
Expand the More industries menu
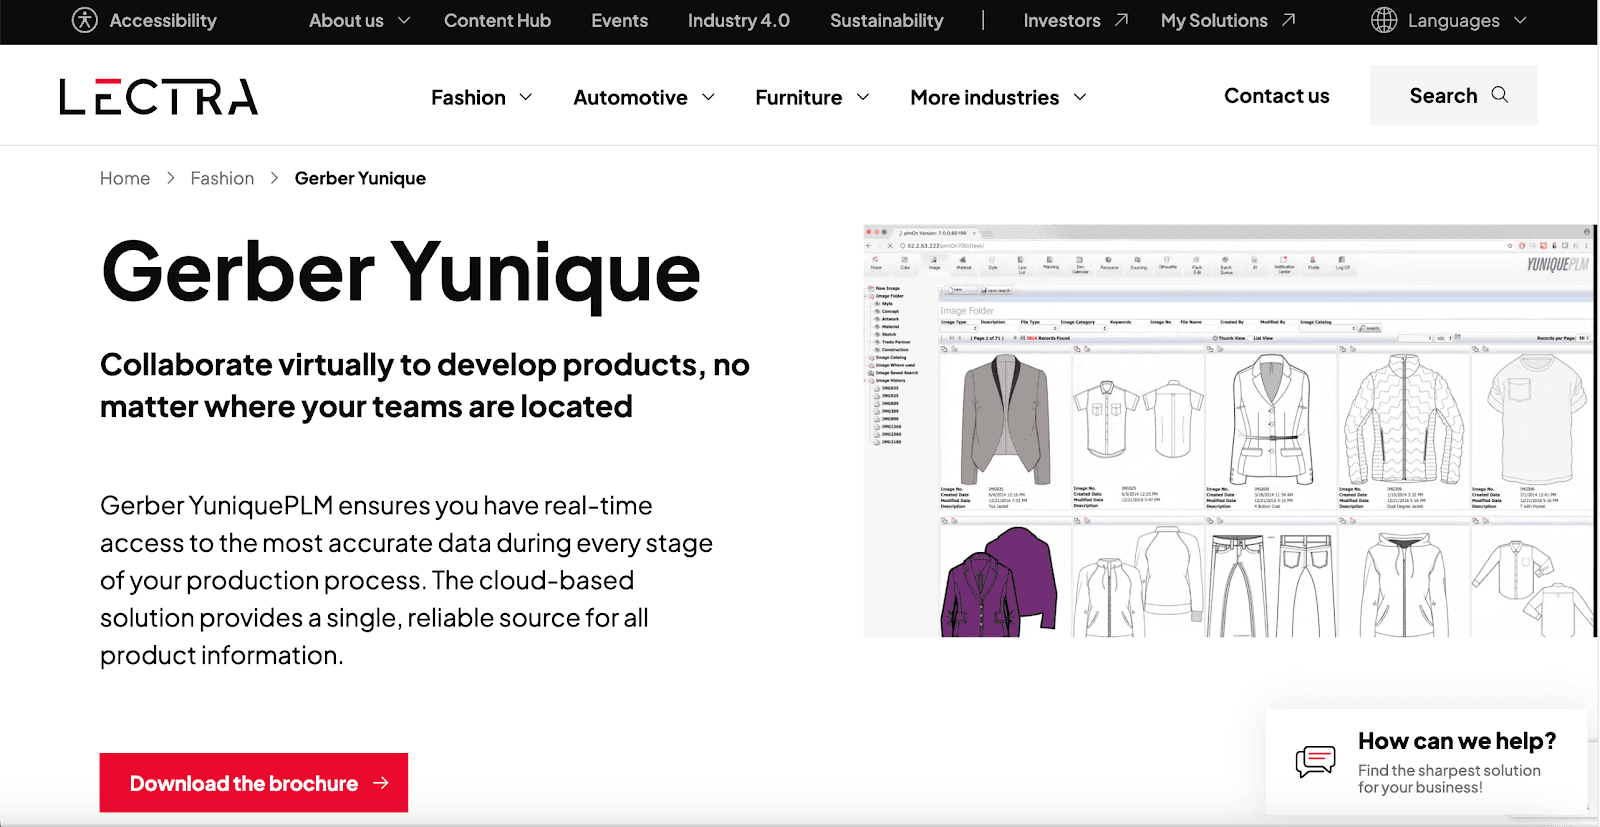pyautogui.click(x=998, y=97)
